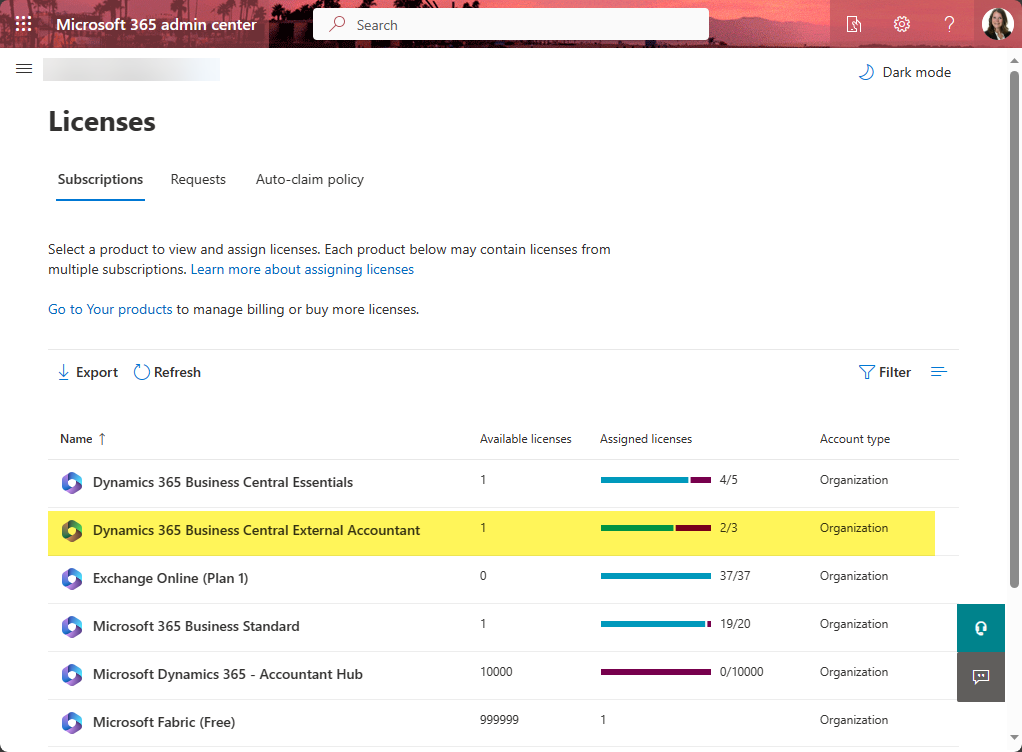Click the Exchange Online (Plan 1) product icon
The image size is (1022, 752).
pyautogui.click(x=72, y=579)
